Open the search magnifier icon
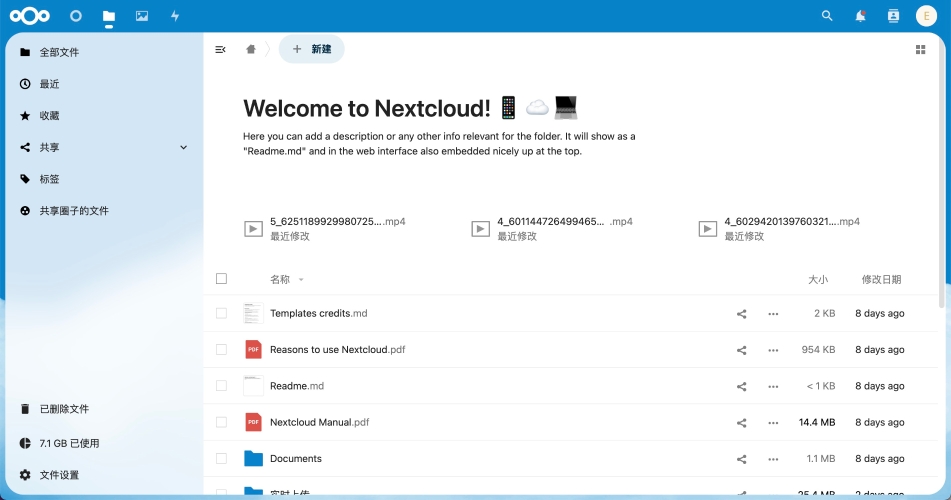 [827, 16]
